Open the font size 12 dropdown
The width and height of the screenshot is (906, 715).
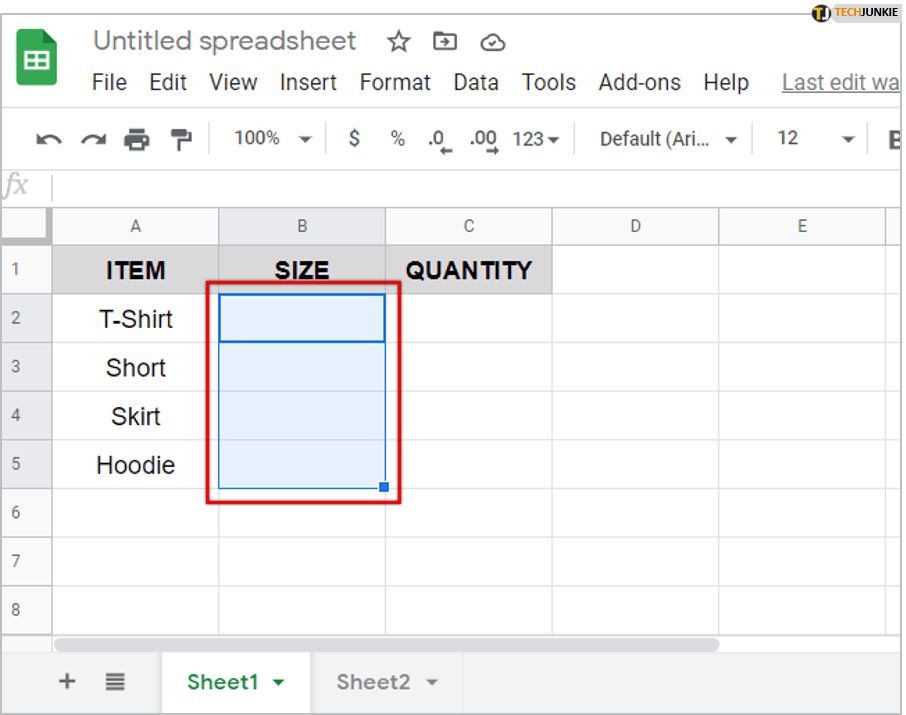tap(816, 140)
